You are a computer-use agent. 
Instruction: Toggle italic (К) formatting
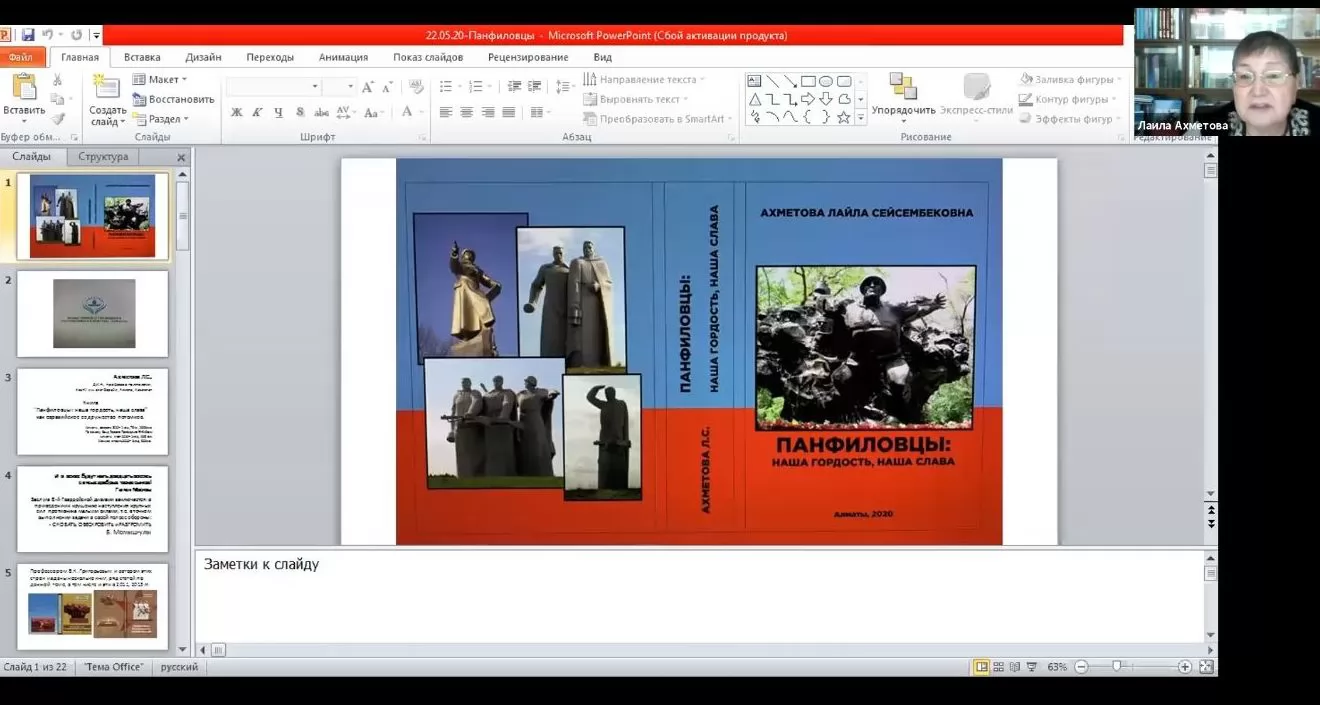click(x=258, y=112)
